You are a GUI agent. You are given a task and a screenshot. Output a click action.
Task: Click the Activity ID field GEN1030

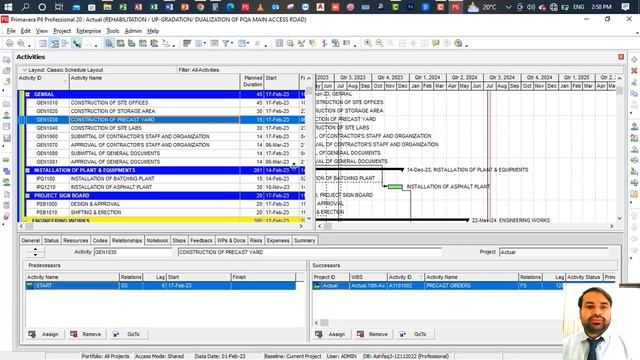pyautogui.click(x=133, y=252)
